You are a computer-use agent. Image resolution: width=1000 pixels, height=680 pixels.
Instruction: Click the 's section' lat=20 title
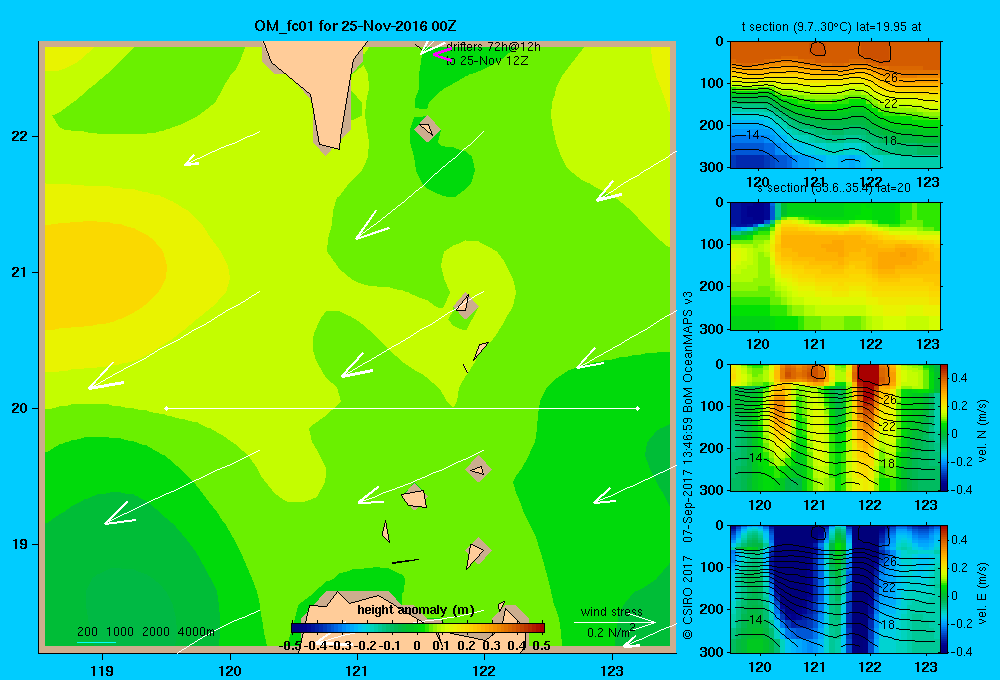834,188
